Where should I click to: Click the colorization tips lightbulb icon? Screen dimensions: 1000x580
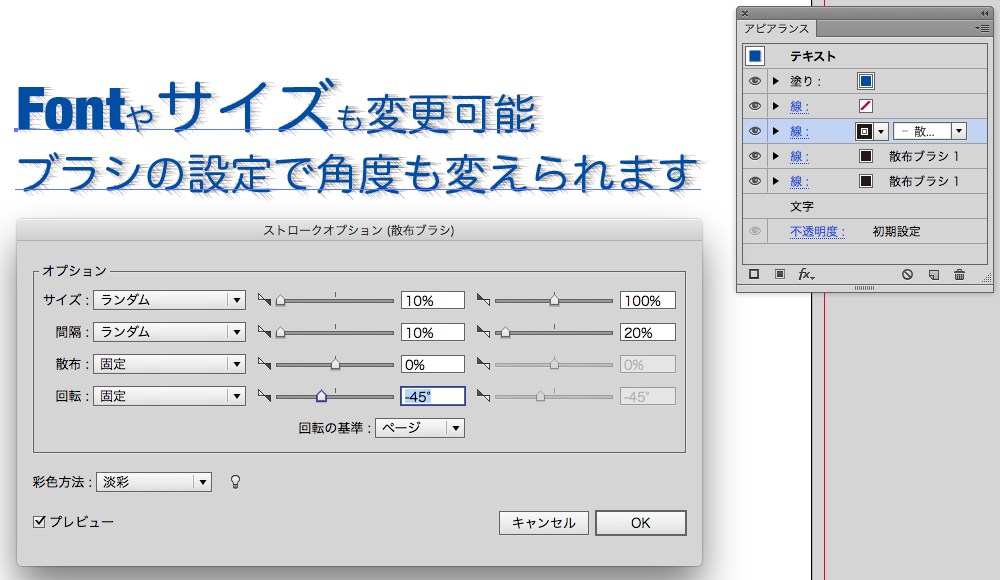pyautogui.click(x=236, y=482)
